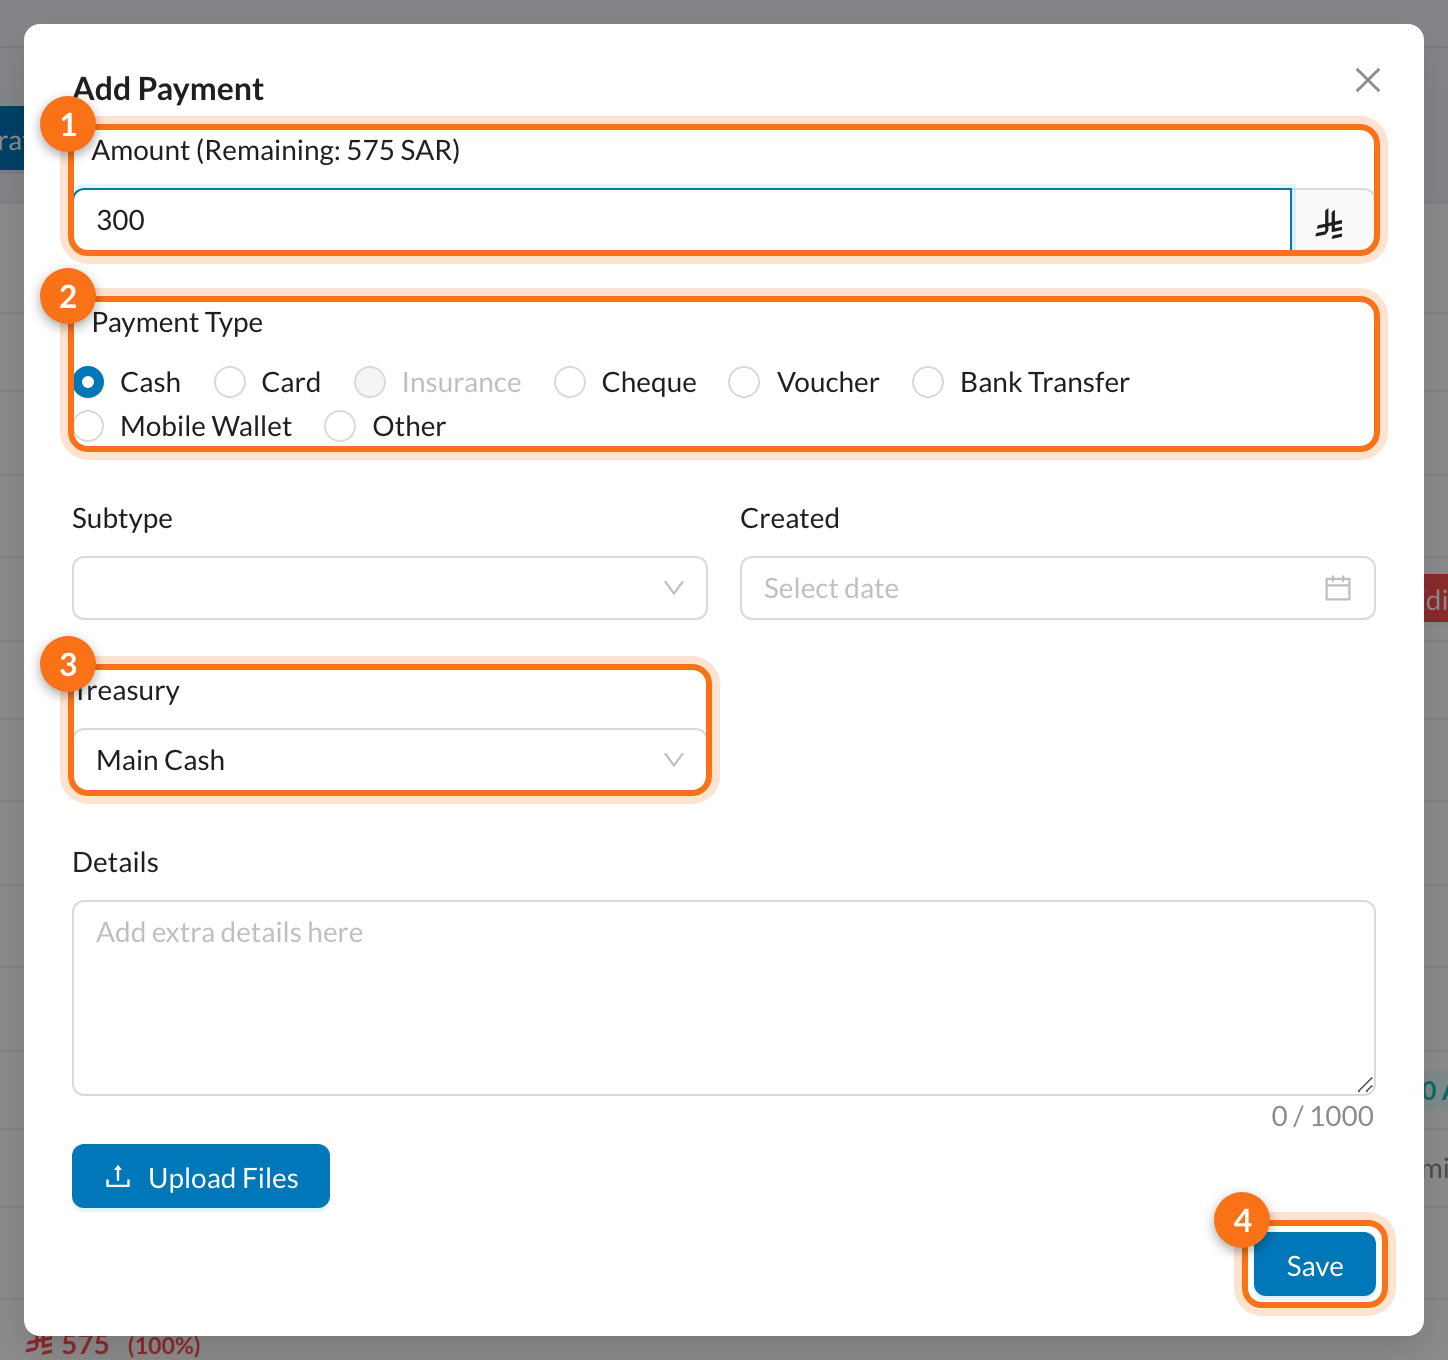Select the Cheque payment type
The width and height of the screenshot is (1448, 1360).
pos(625,382)
